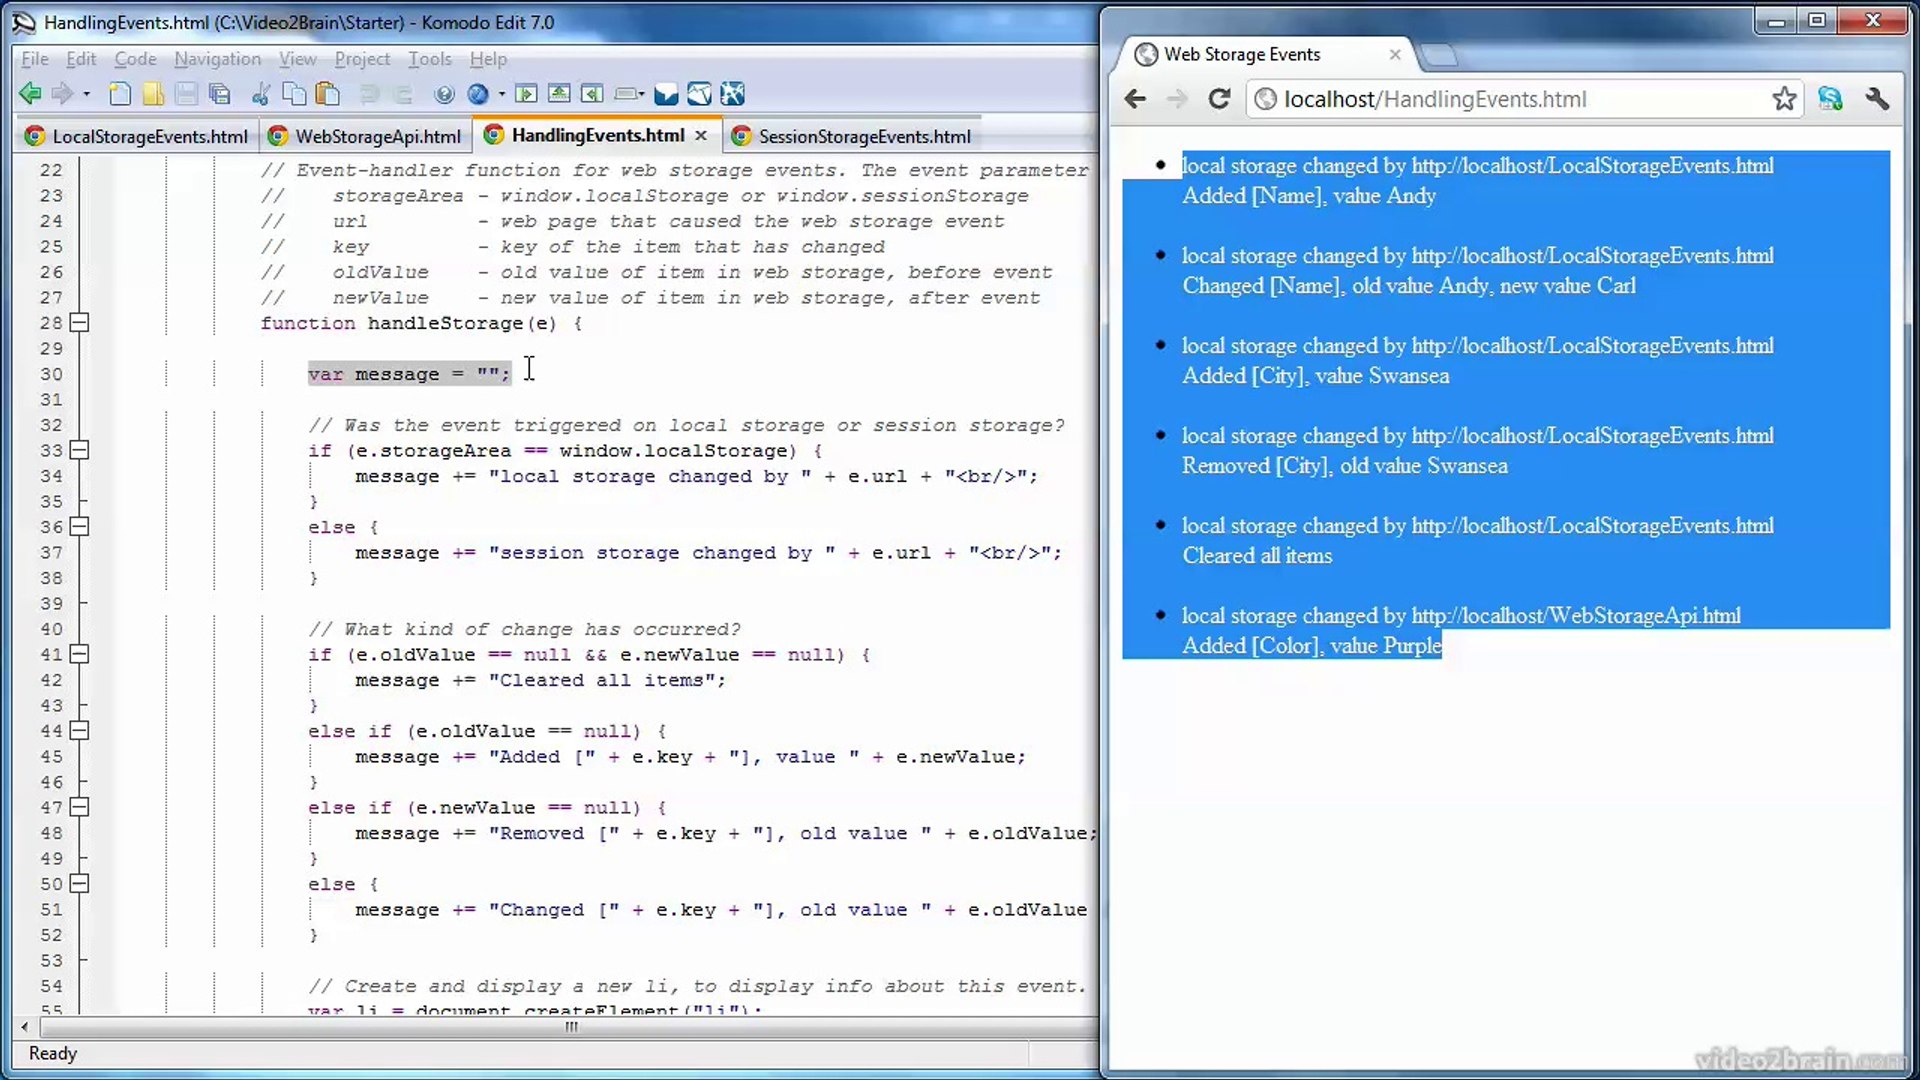Open the browser preview dropdown arrow
Screen dimensions: 1920x1080
(x=501, y=94)
